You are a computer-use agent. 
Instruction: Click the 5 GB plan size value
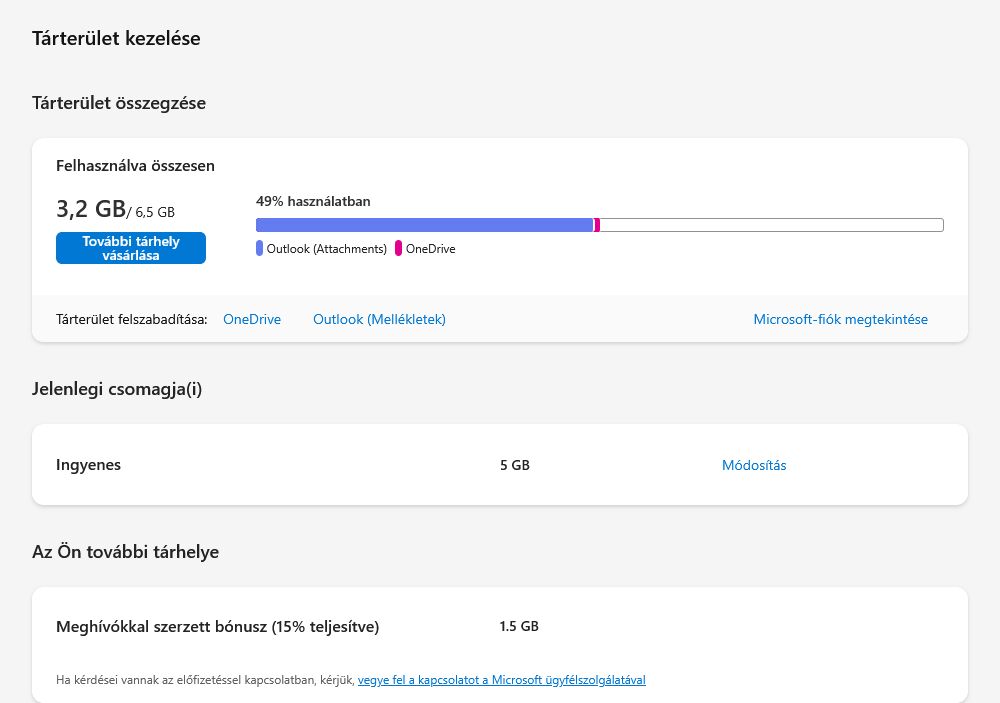pos(514,465)
